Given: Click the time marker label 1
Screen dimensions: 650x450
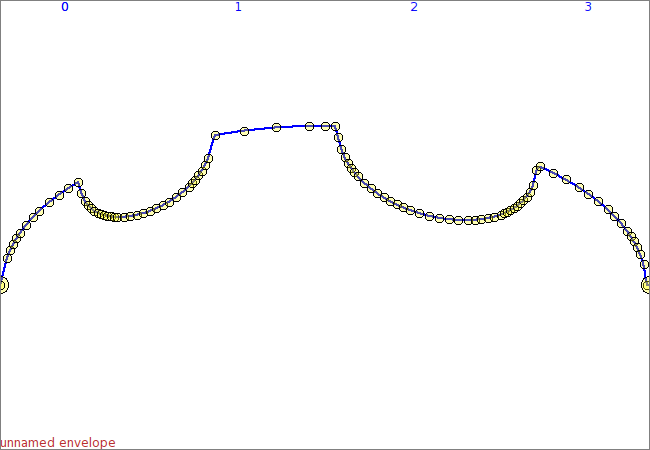Looking at the screenshot, I should click(238, 7).
